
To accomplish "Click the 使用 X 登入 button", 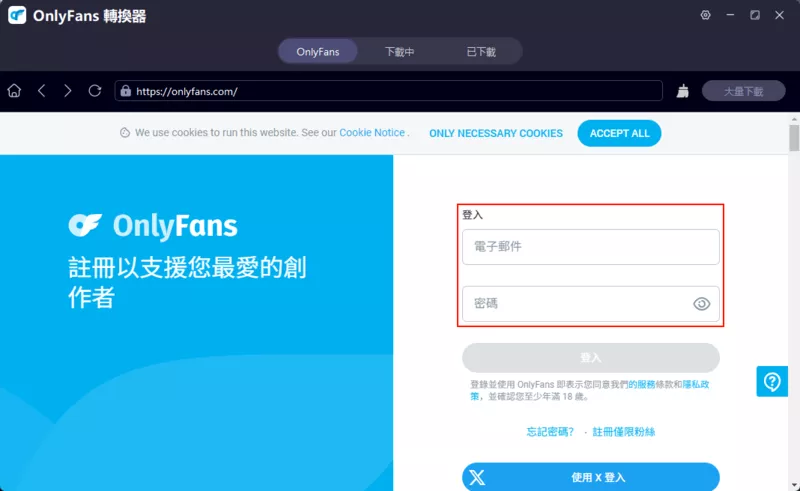I will pos(591,477).
